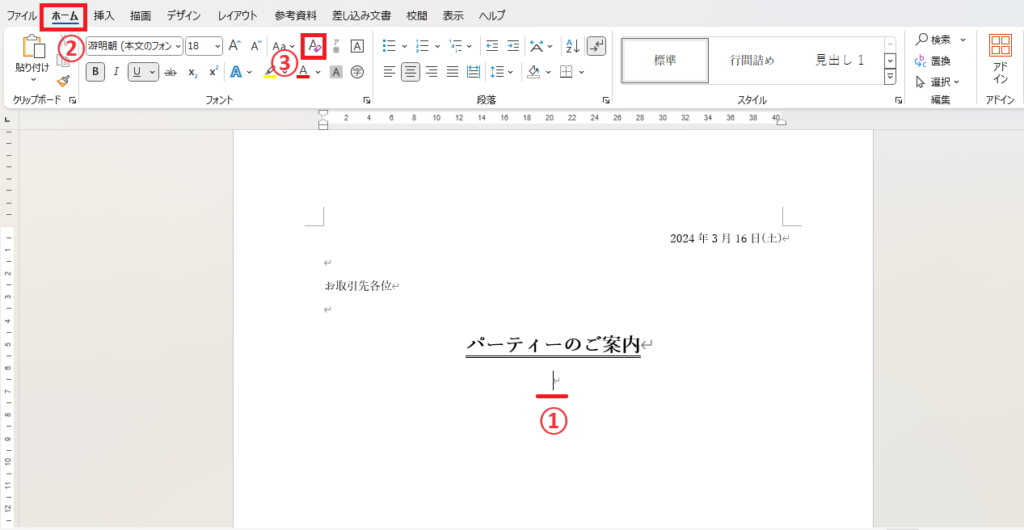The width and height of the screenshot is (1024, 530).
Task: Open the Paragraph (段落) dialog launcher
Action: click(x=606, y=100)
